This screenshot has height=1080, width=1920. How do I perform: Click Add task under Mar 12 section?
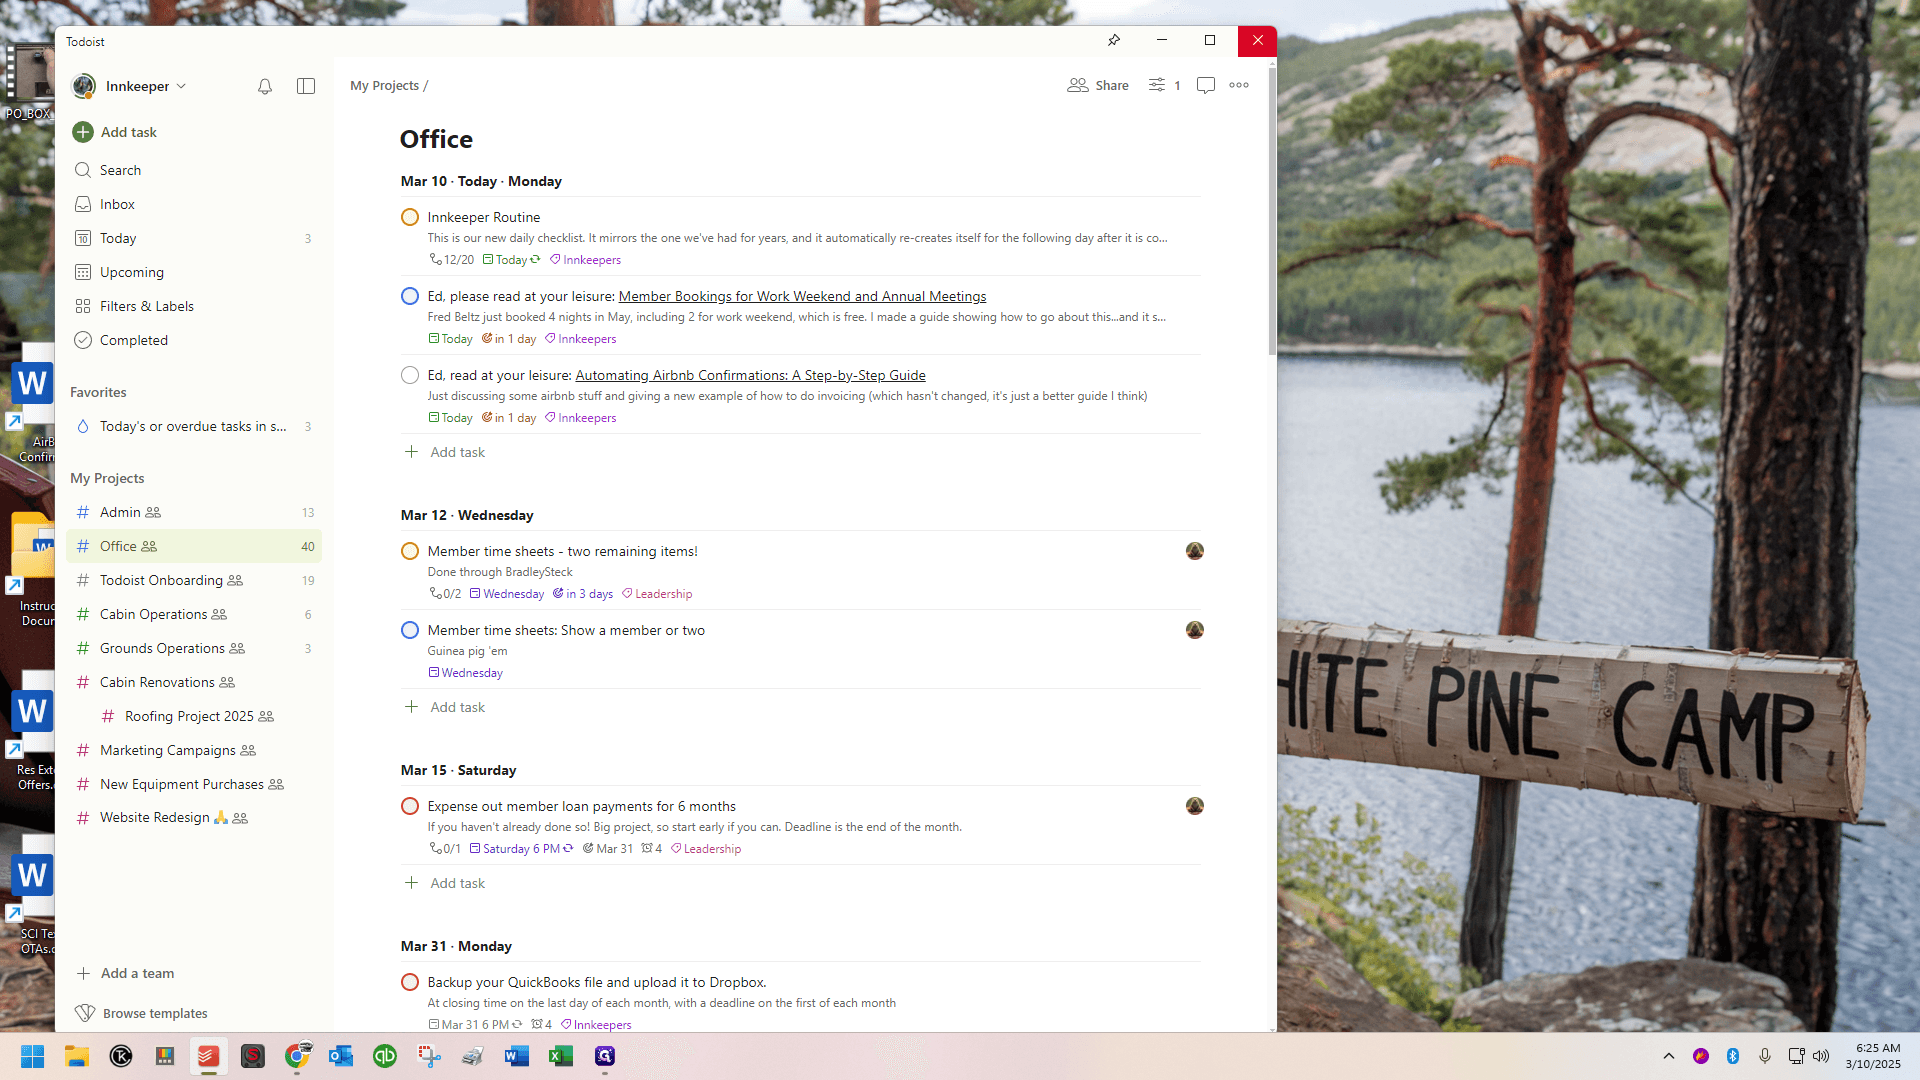(x=445, y=707)
